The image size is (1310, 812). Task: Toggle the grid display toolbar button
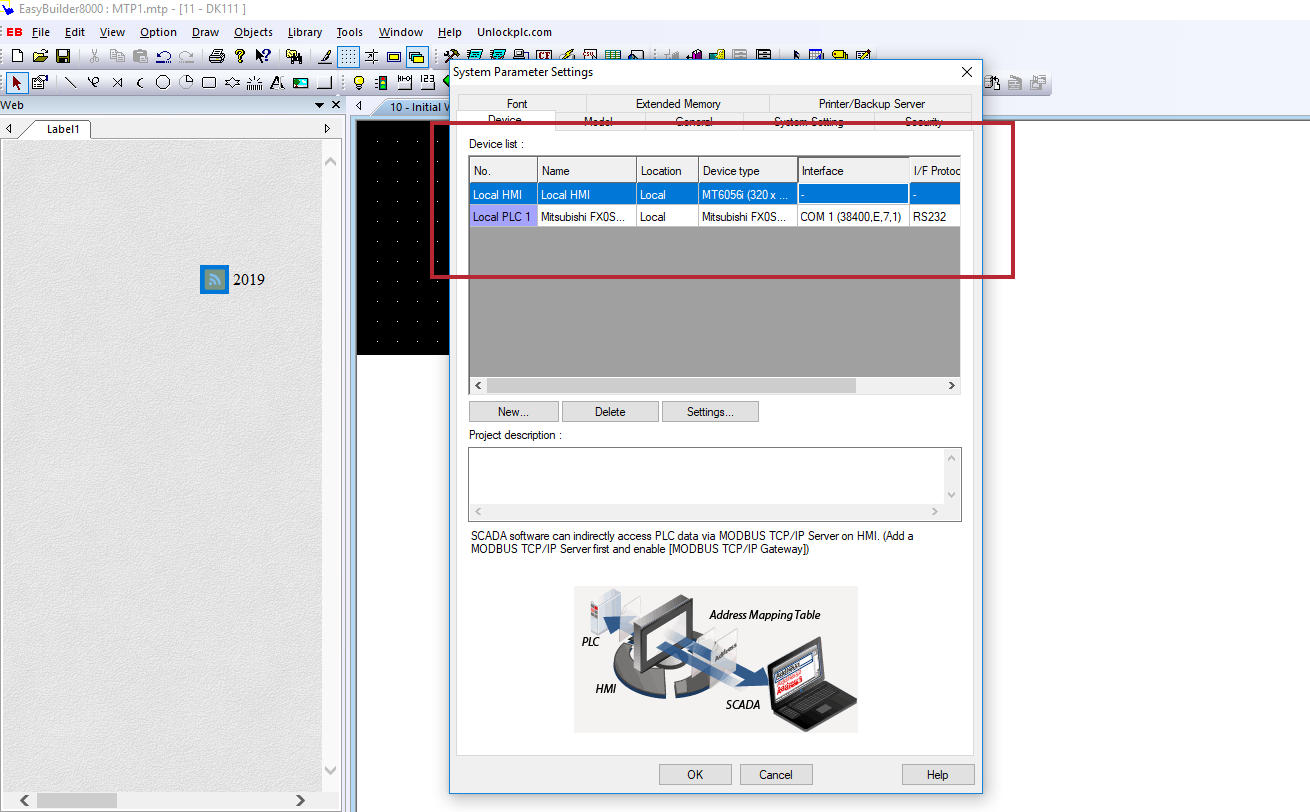(348, 56)
